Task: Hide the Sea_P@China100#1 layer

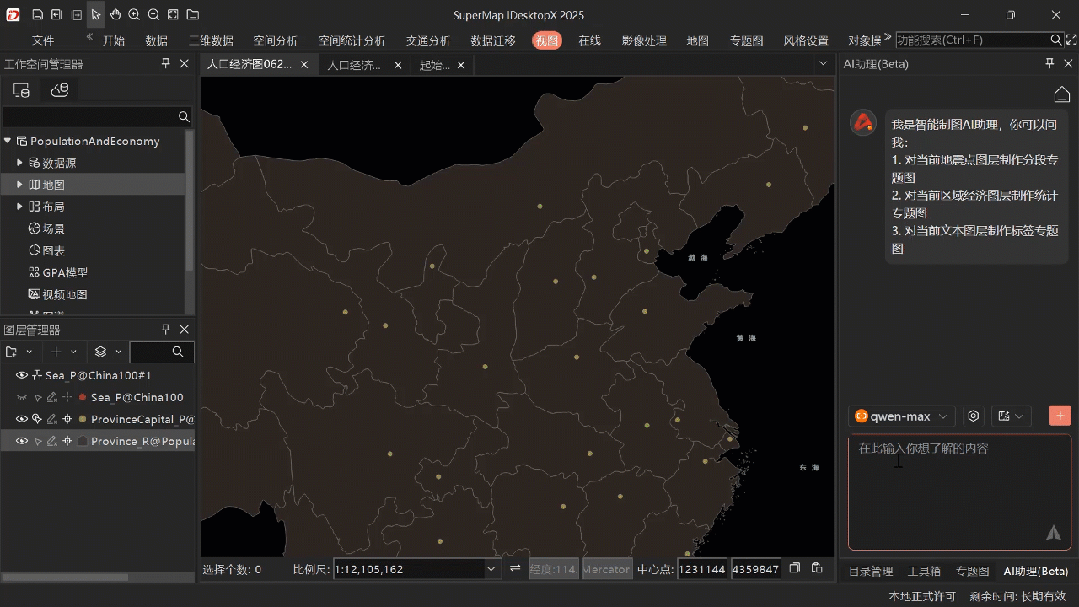Action: click(22, 375)
